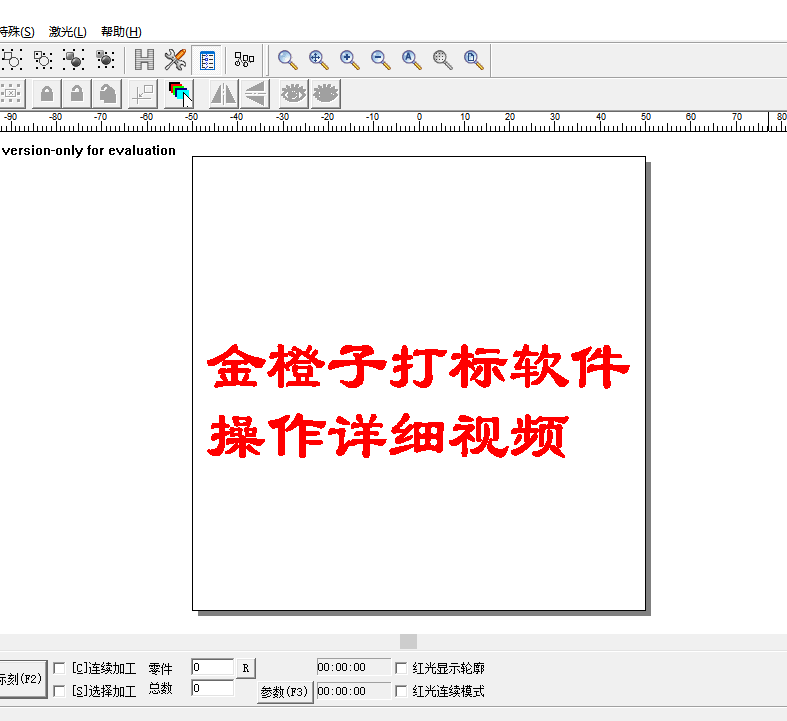
Task: Click the closed eye hide icon
Action: (x=326, y=94)
